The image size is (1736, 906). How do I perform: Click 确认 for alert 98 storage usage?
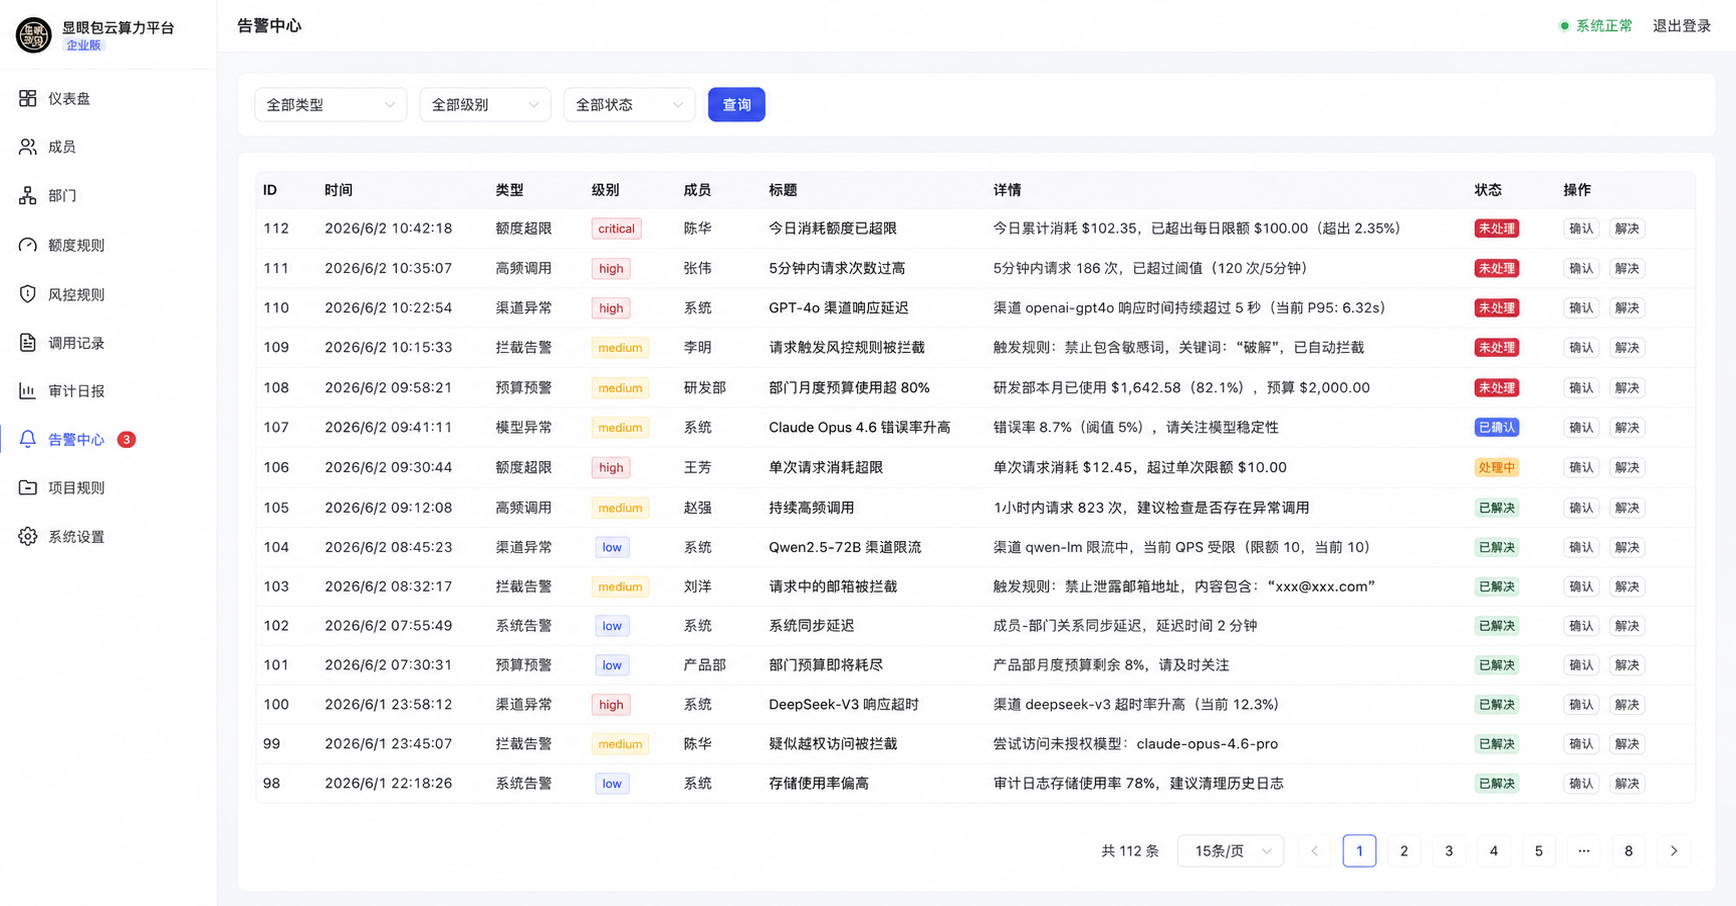pos(1581,784)
